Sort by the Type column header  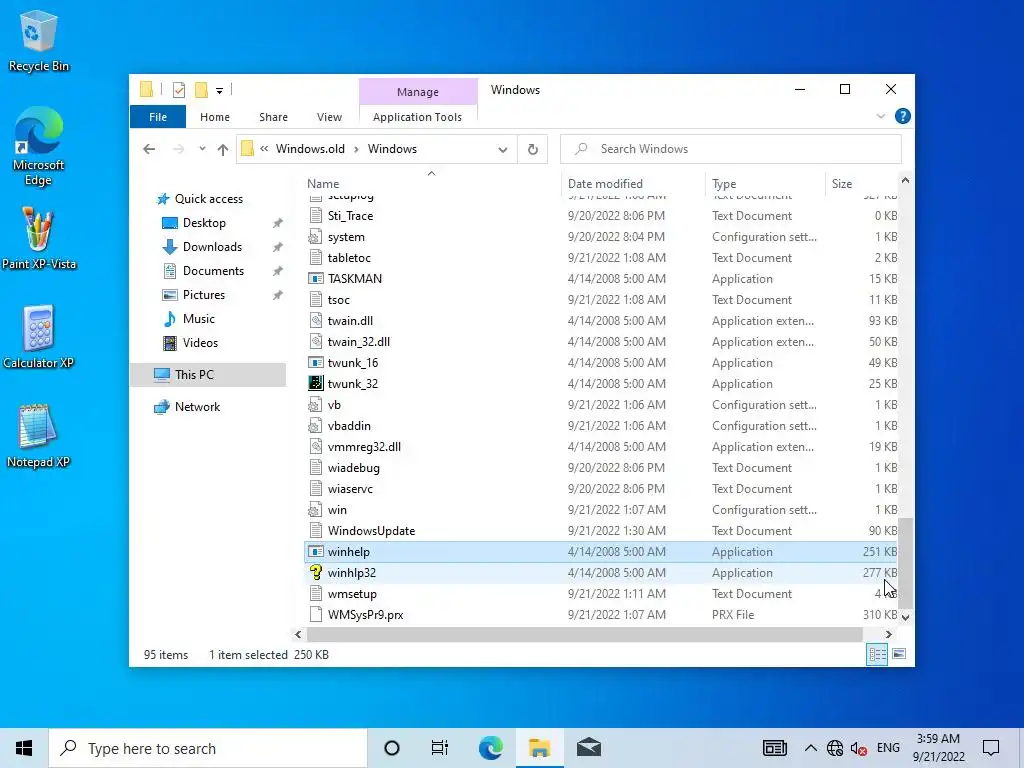click(764, 184)
